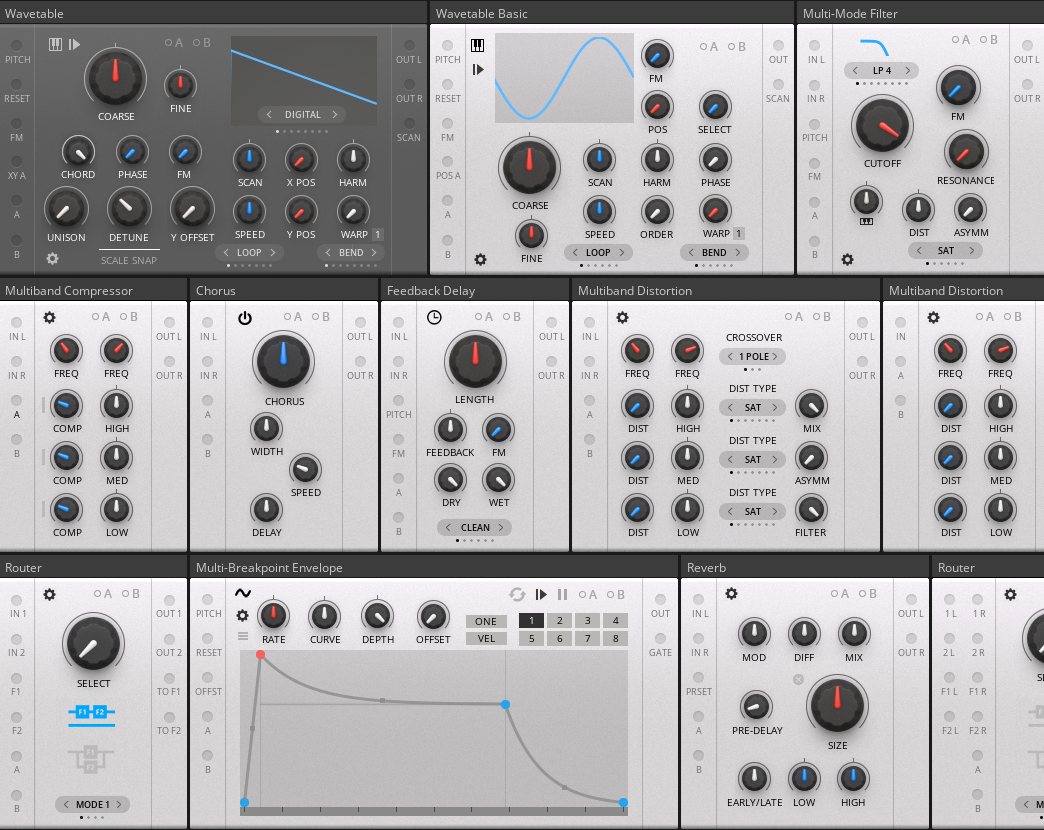This screenshot has height=830, width=1044.
Task: Click the right arrow of the DIGITAL selector
Action: [x=338, y=115]
